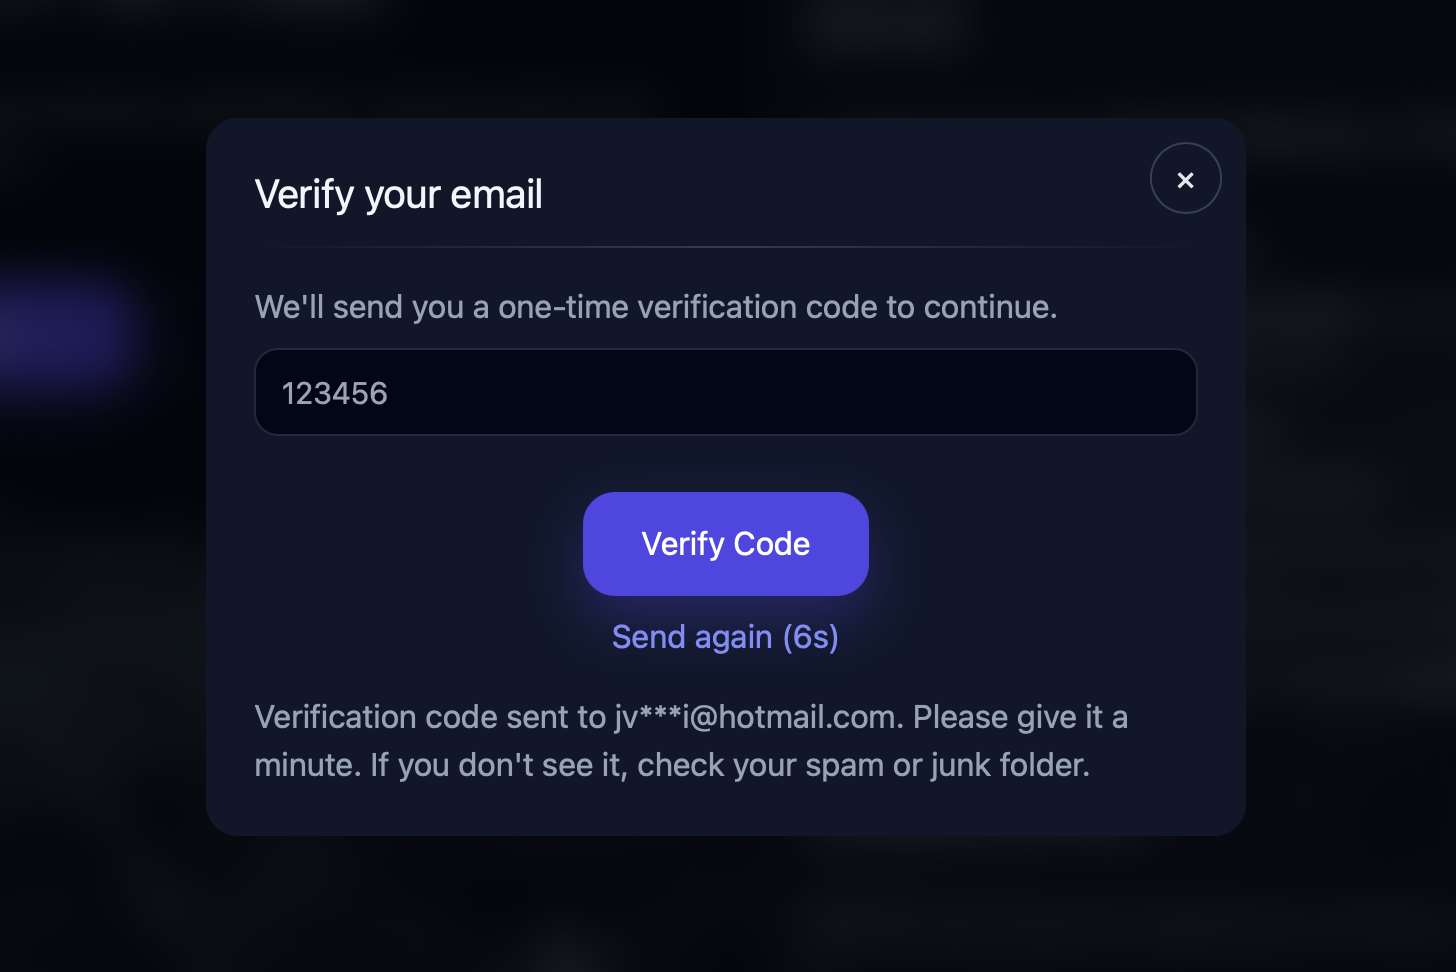Focus the verification code input field
The height and width of the screenshot is (972, 1456).
point(725,392)
